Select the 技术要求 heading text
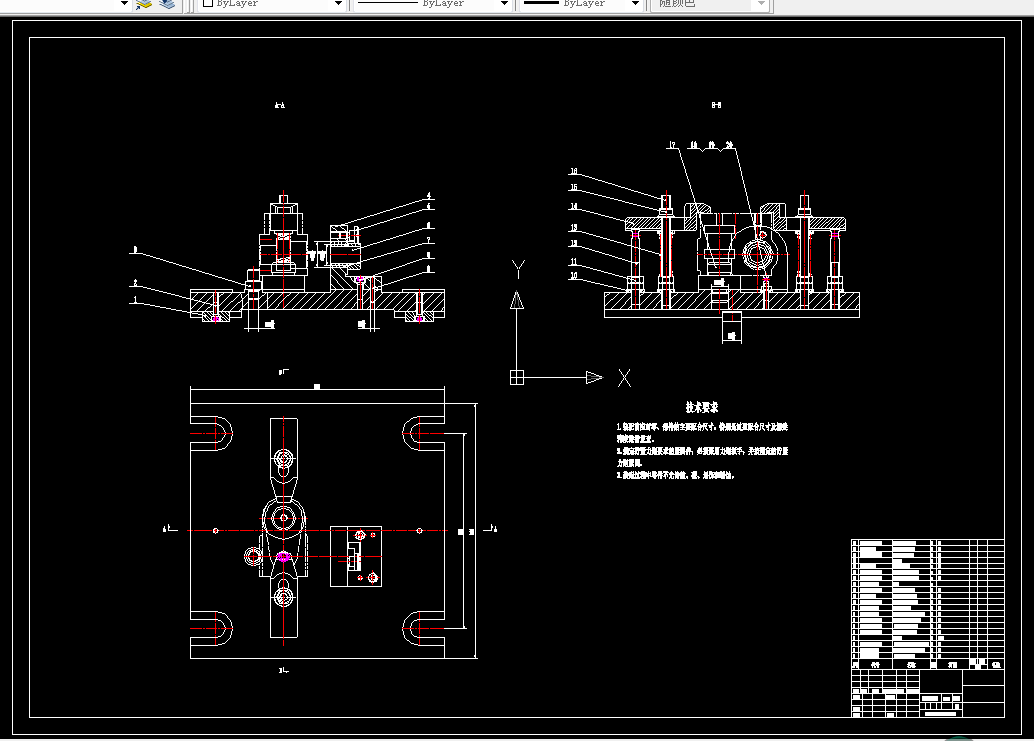The image size is (1034, 741). click(x=702, y=407)
